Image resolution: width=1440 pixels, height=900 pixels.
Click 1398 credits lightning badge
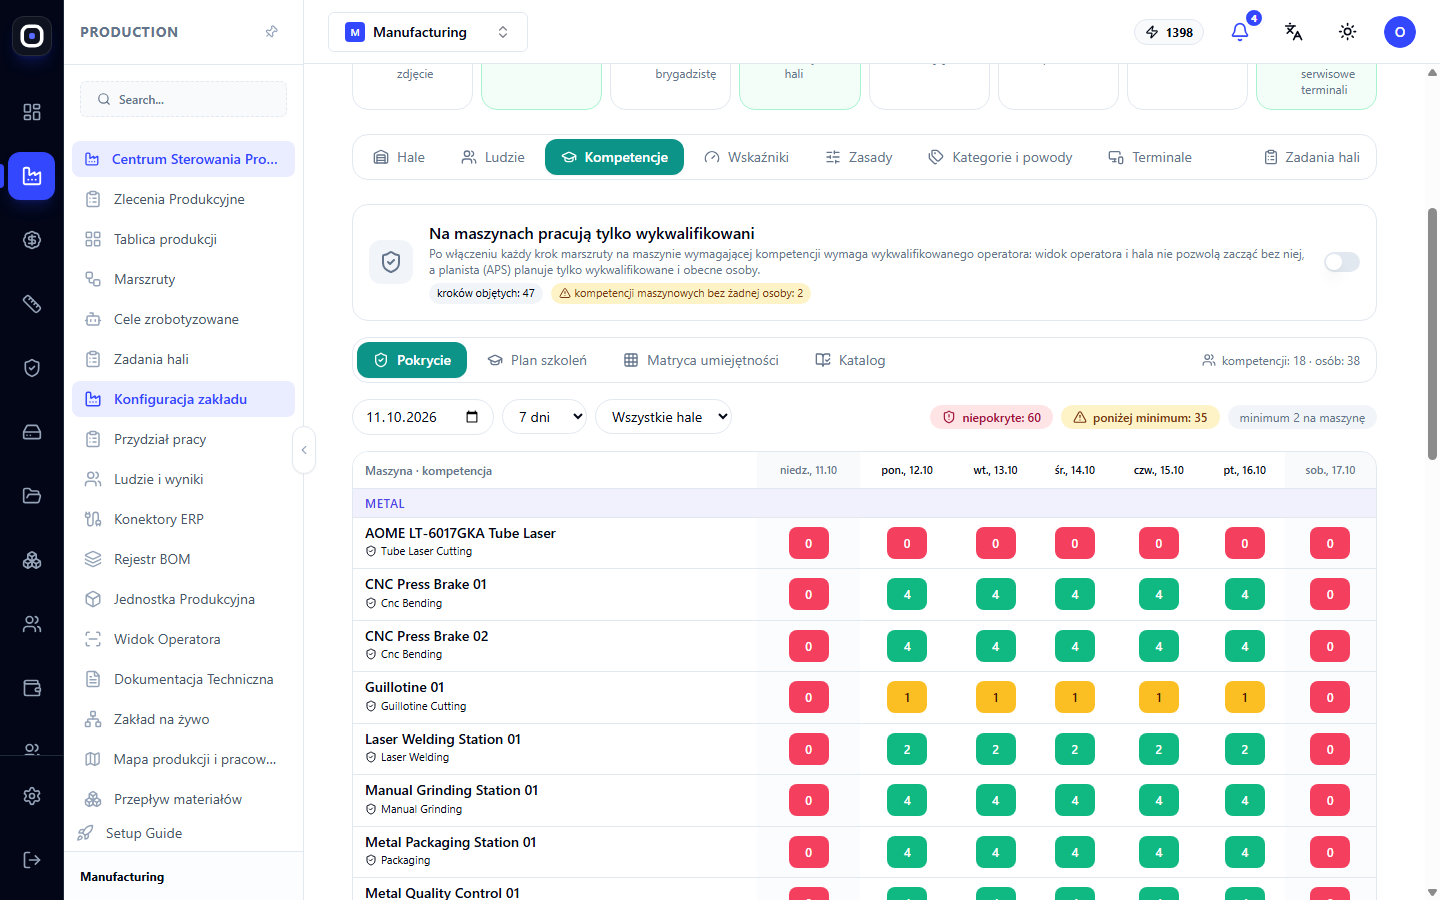1169,32
